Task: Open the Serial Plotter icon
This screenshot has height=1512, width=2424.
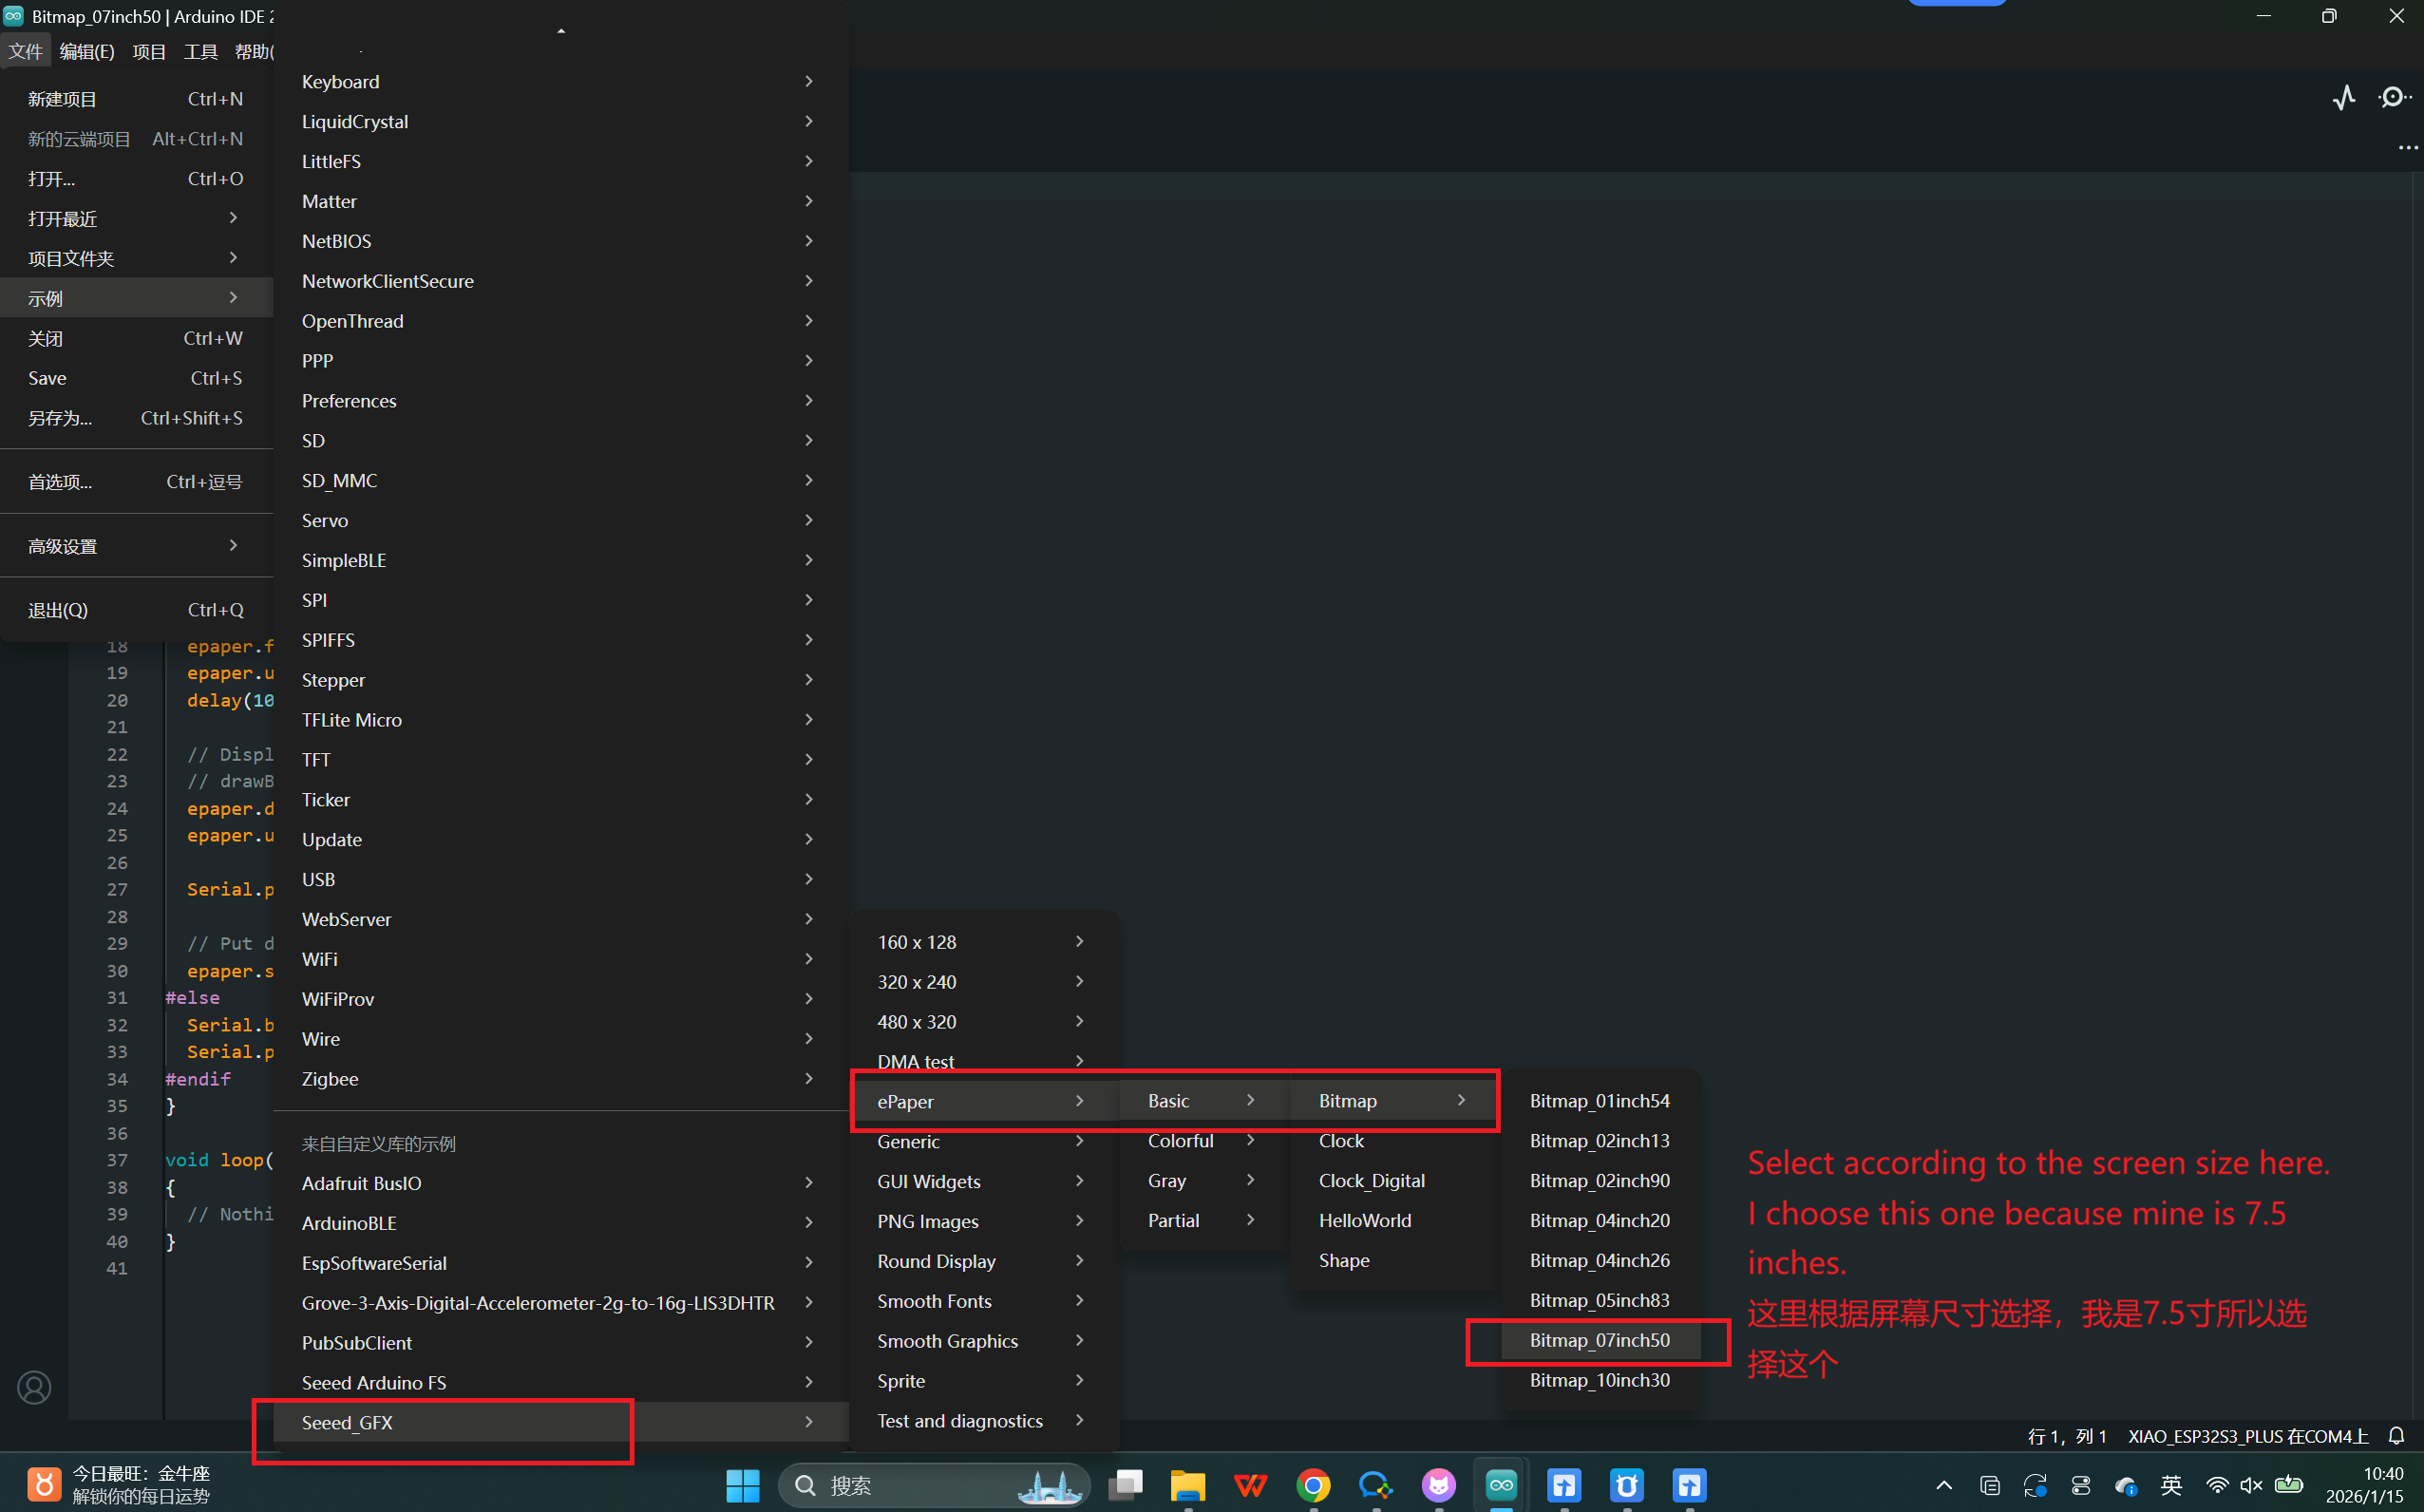Action: coord(2344,97)
